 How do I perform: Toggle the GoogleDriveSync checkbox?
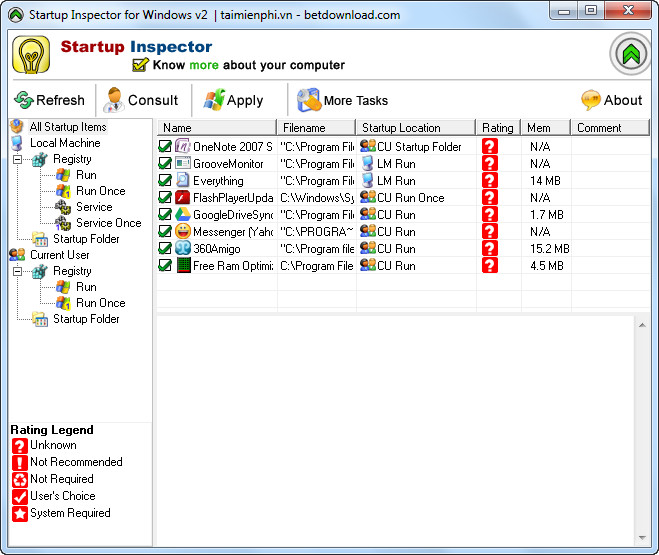[x=165, y=214]
